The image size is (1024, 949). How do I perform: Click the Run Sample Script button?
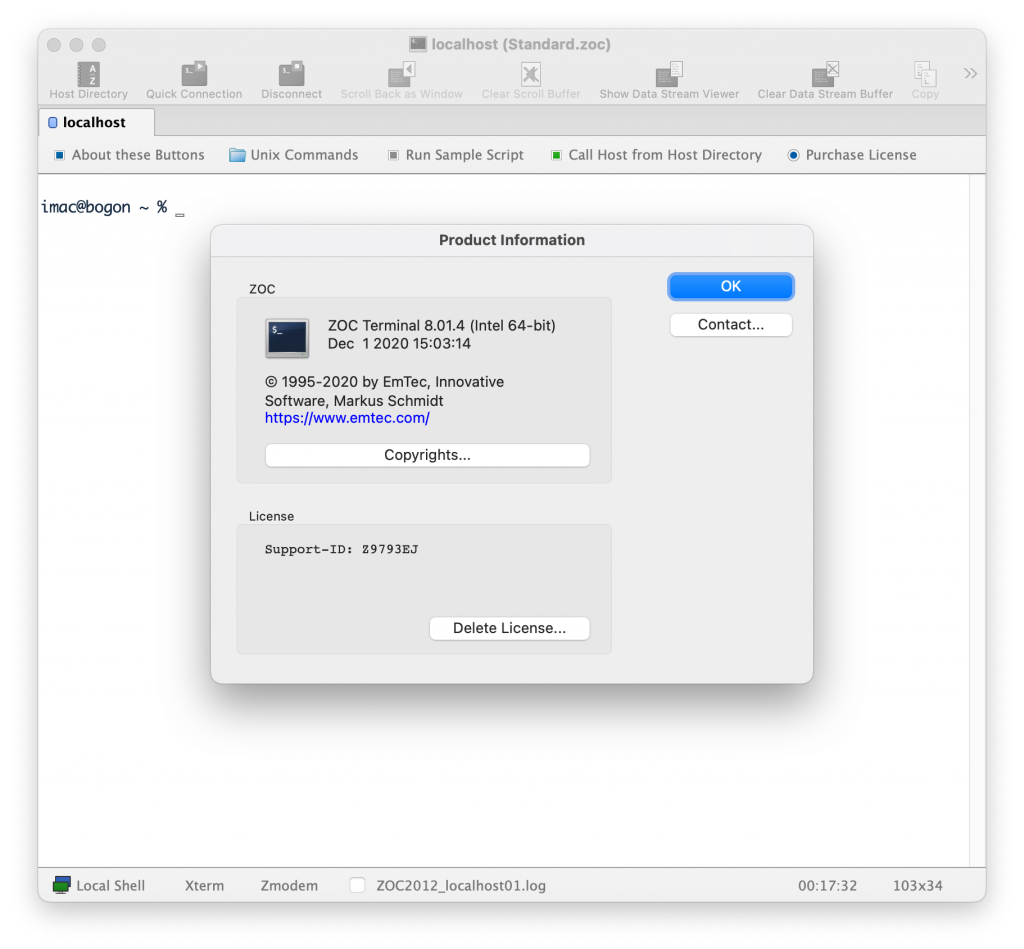click(x=456, y=155)
